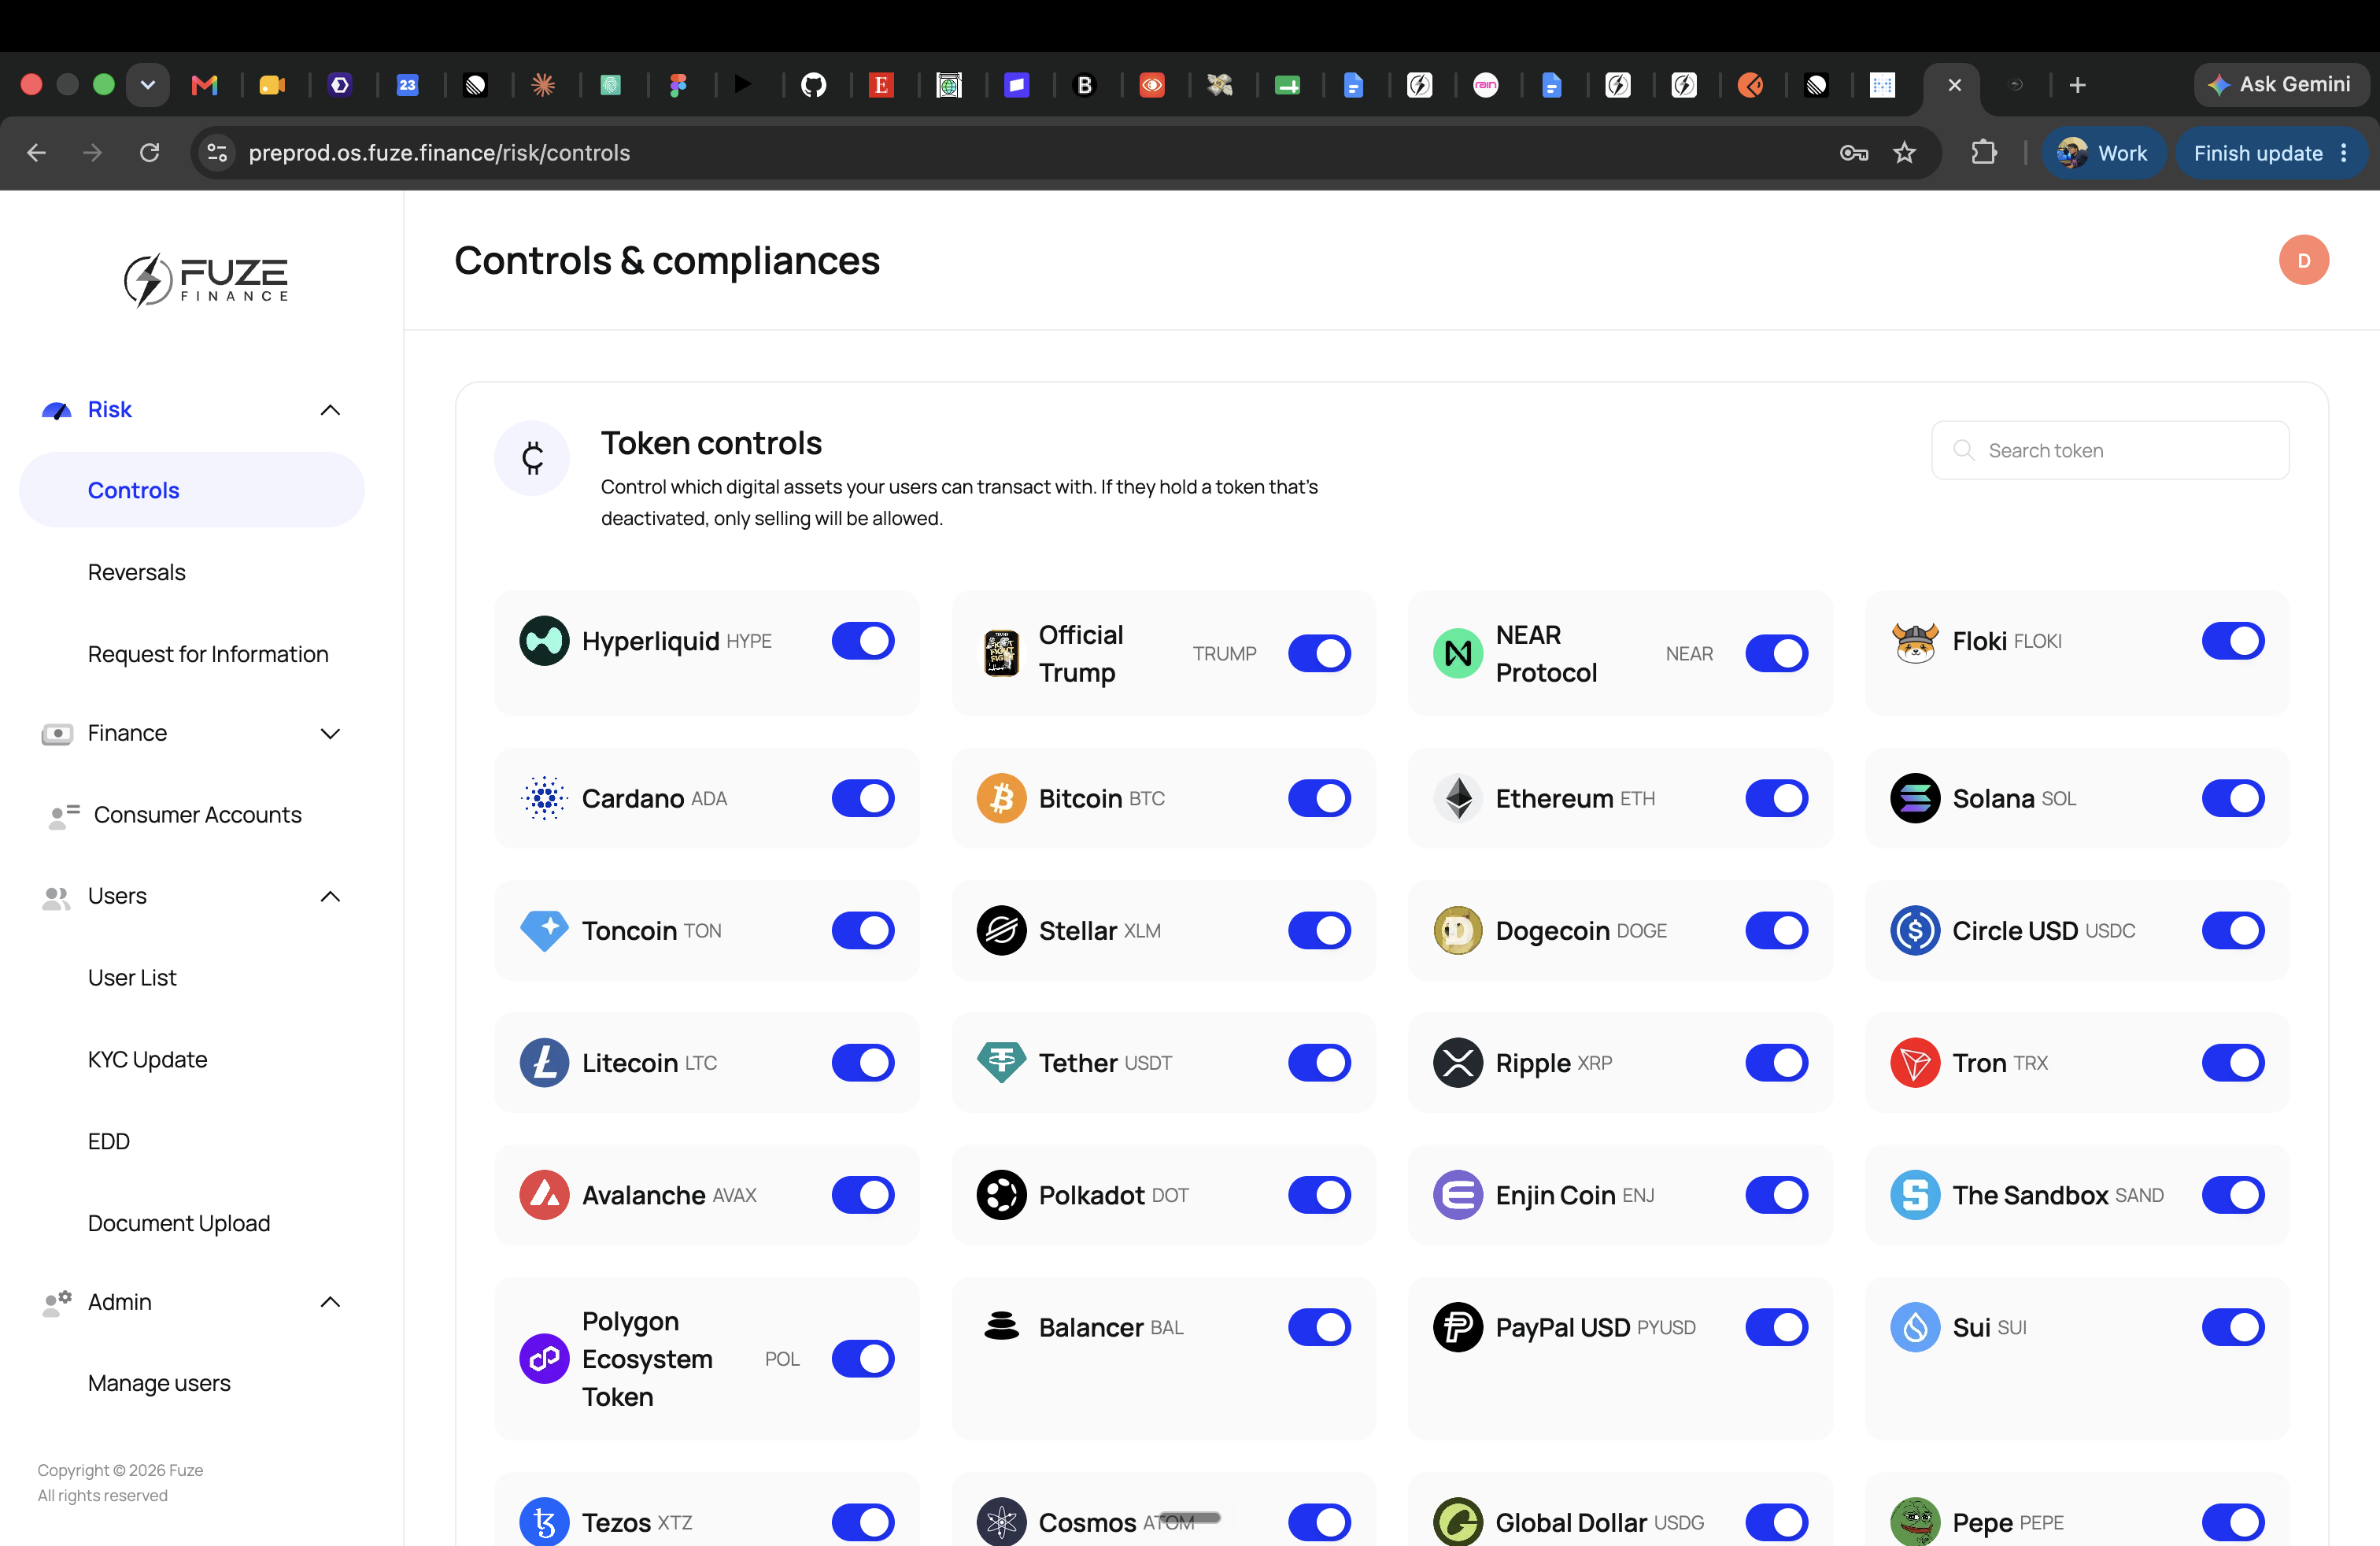
Task: Toggle the Tether USDT switch
Action: coord(1319,1062)
